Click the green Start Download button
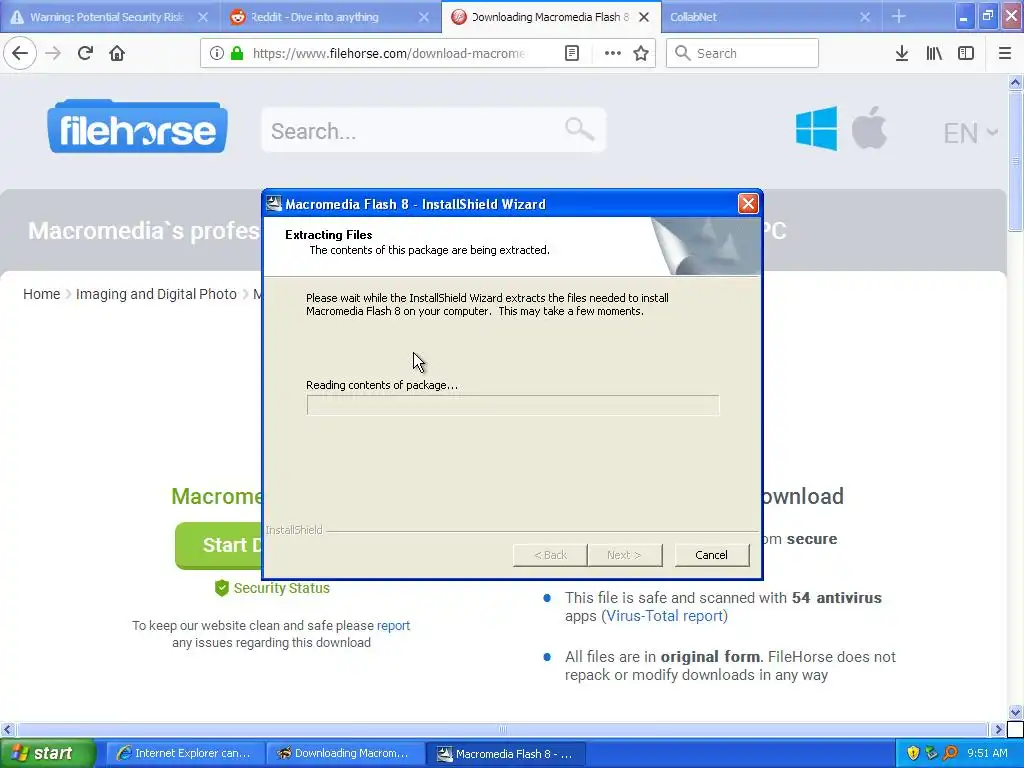 [219, 545]
